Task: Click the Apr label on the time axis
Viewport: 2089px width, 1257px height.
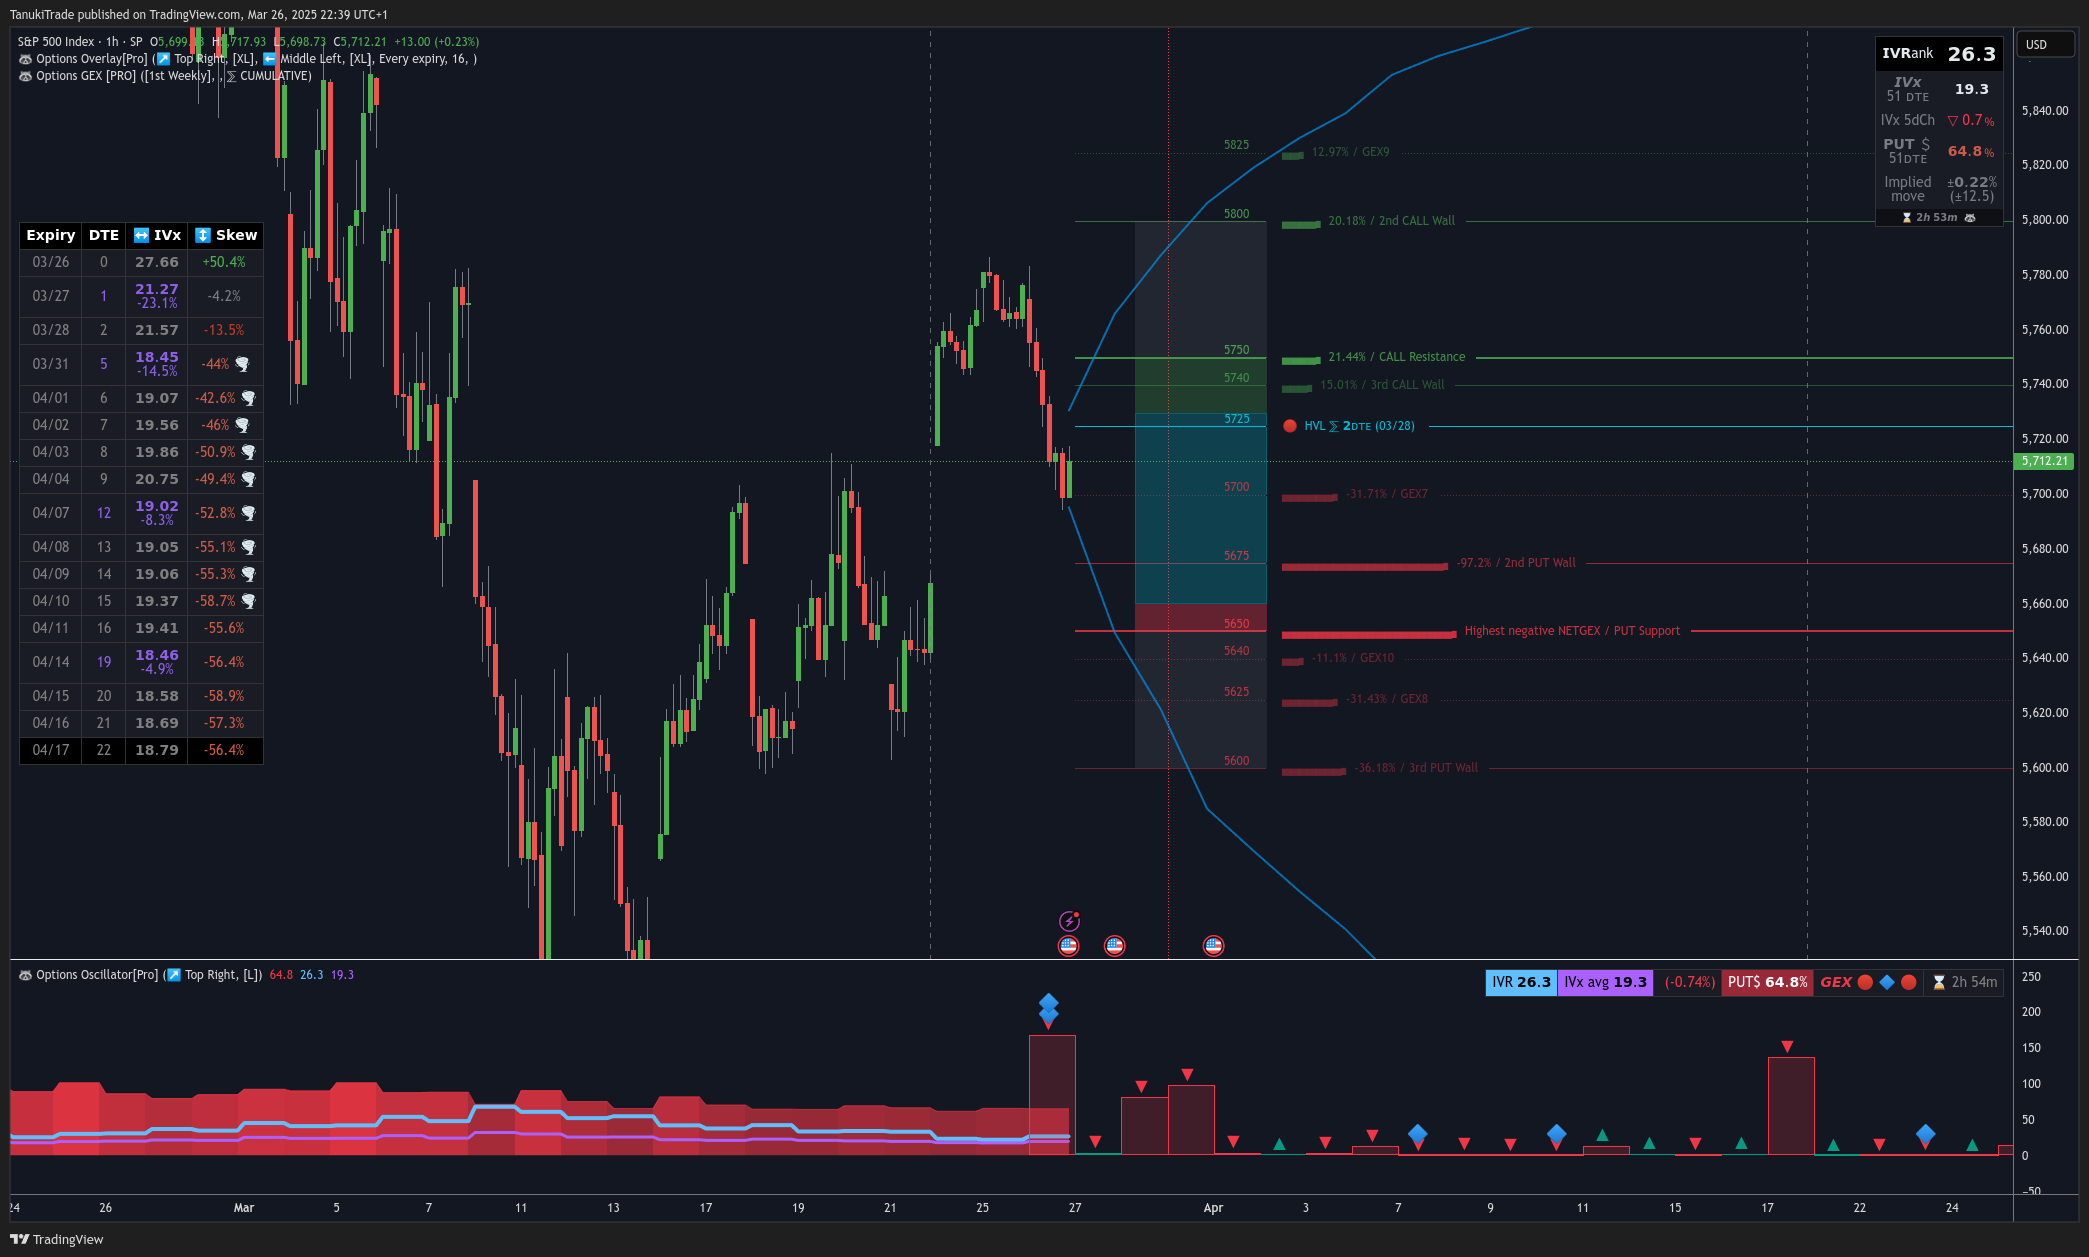Action: point(1213,1208)
